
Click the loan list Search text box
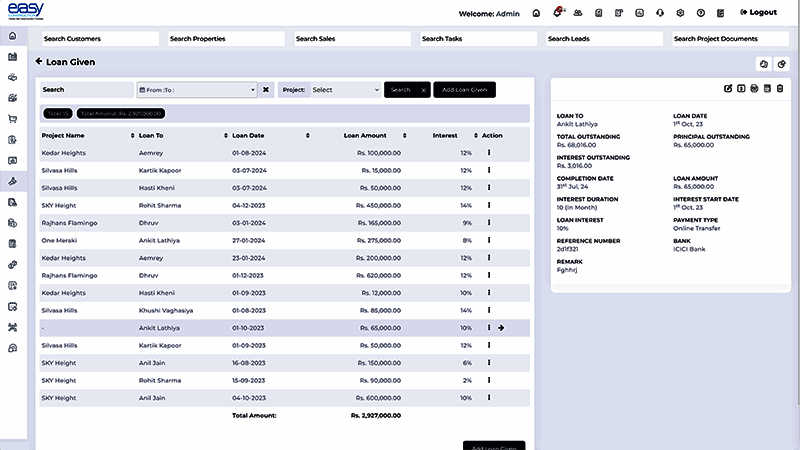(87, 90)
